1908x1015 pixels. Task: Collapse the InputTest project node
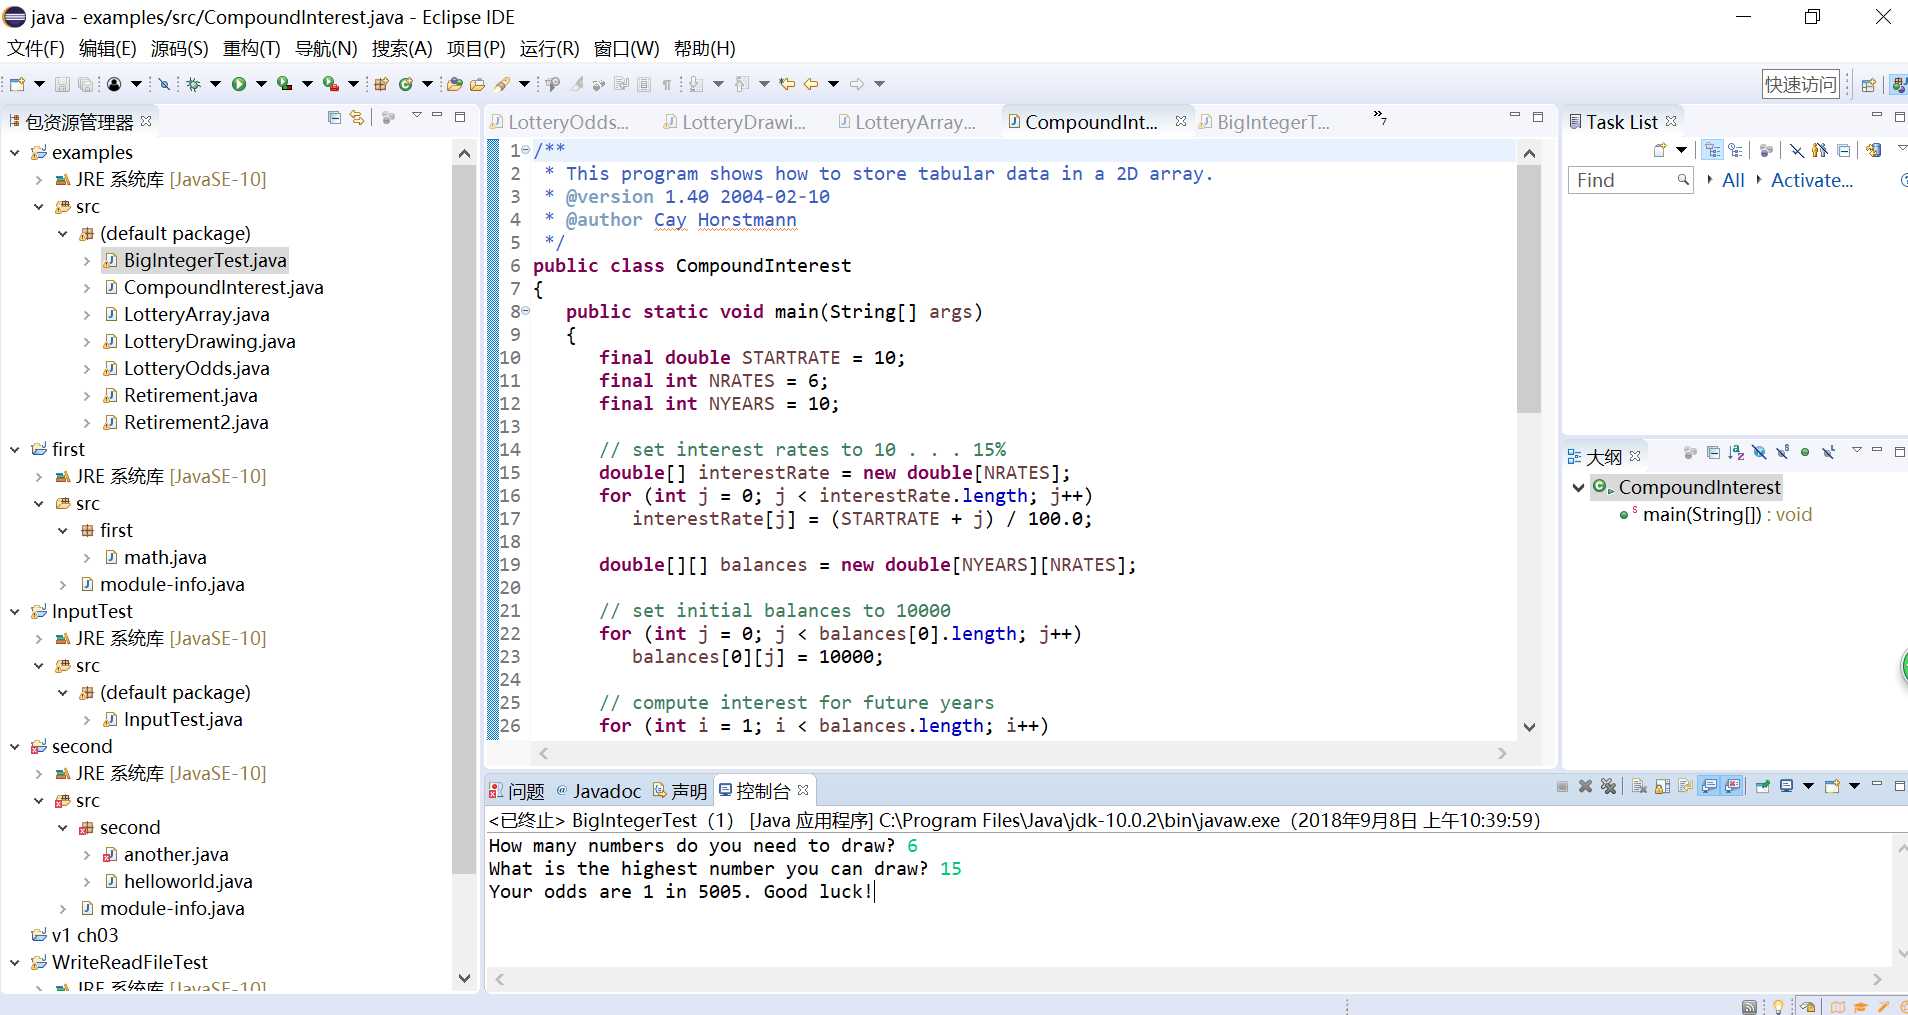(x=15, y=611)
